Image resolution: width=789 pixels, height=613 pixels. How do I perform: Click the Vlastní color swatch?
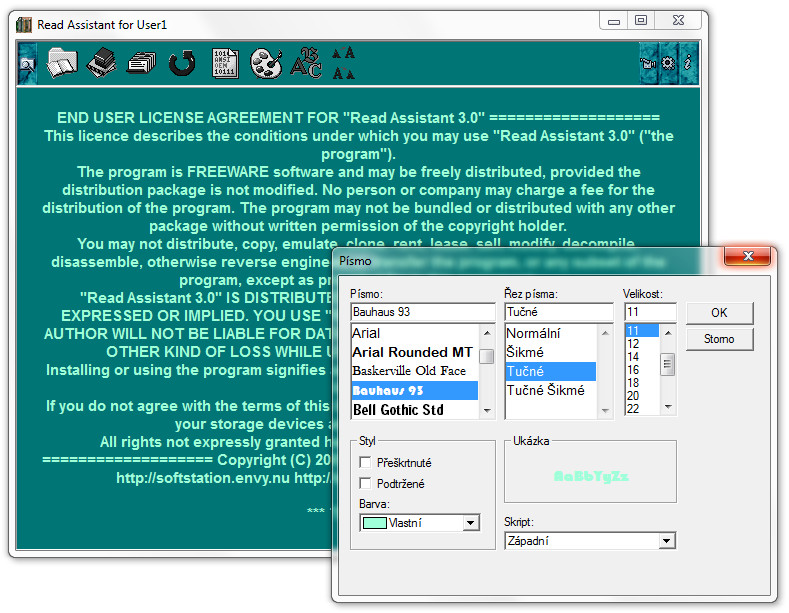pyautogui.click(x=375, y=523)
